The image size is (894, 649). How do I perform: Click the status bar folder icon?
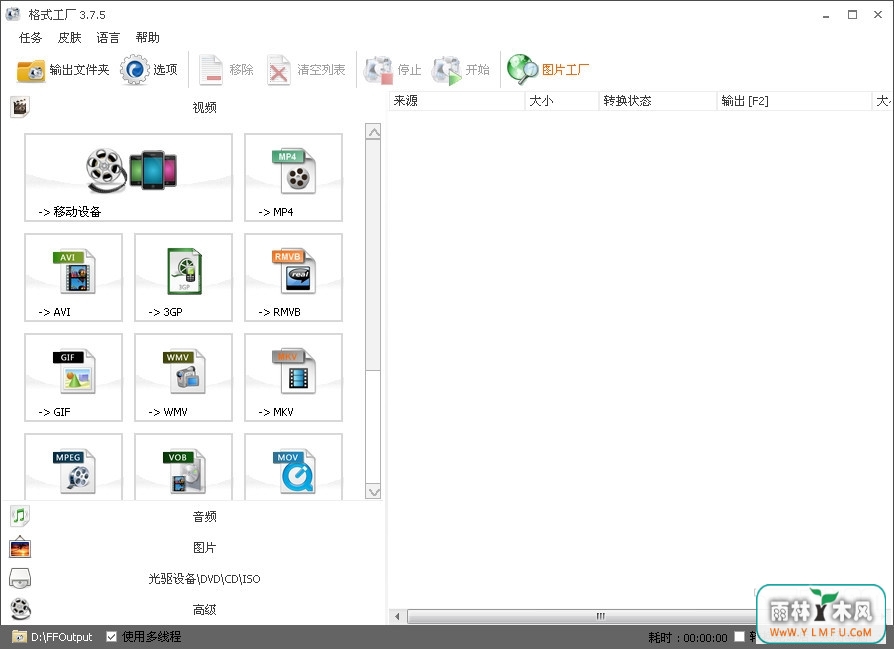19,636
